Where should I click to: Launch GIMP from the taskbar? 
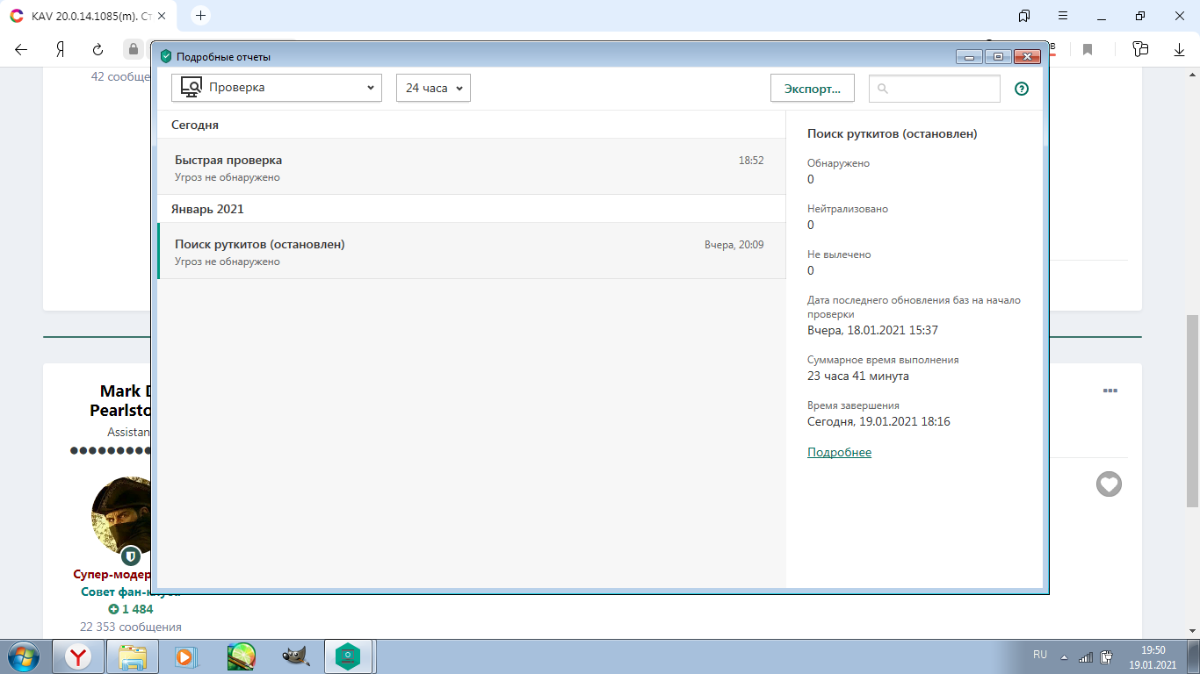click(x=294, y=656)
